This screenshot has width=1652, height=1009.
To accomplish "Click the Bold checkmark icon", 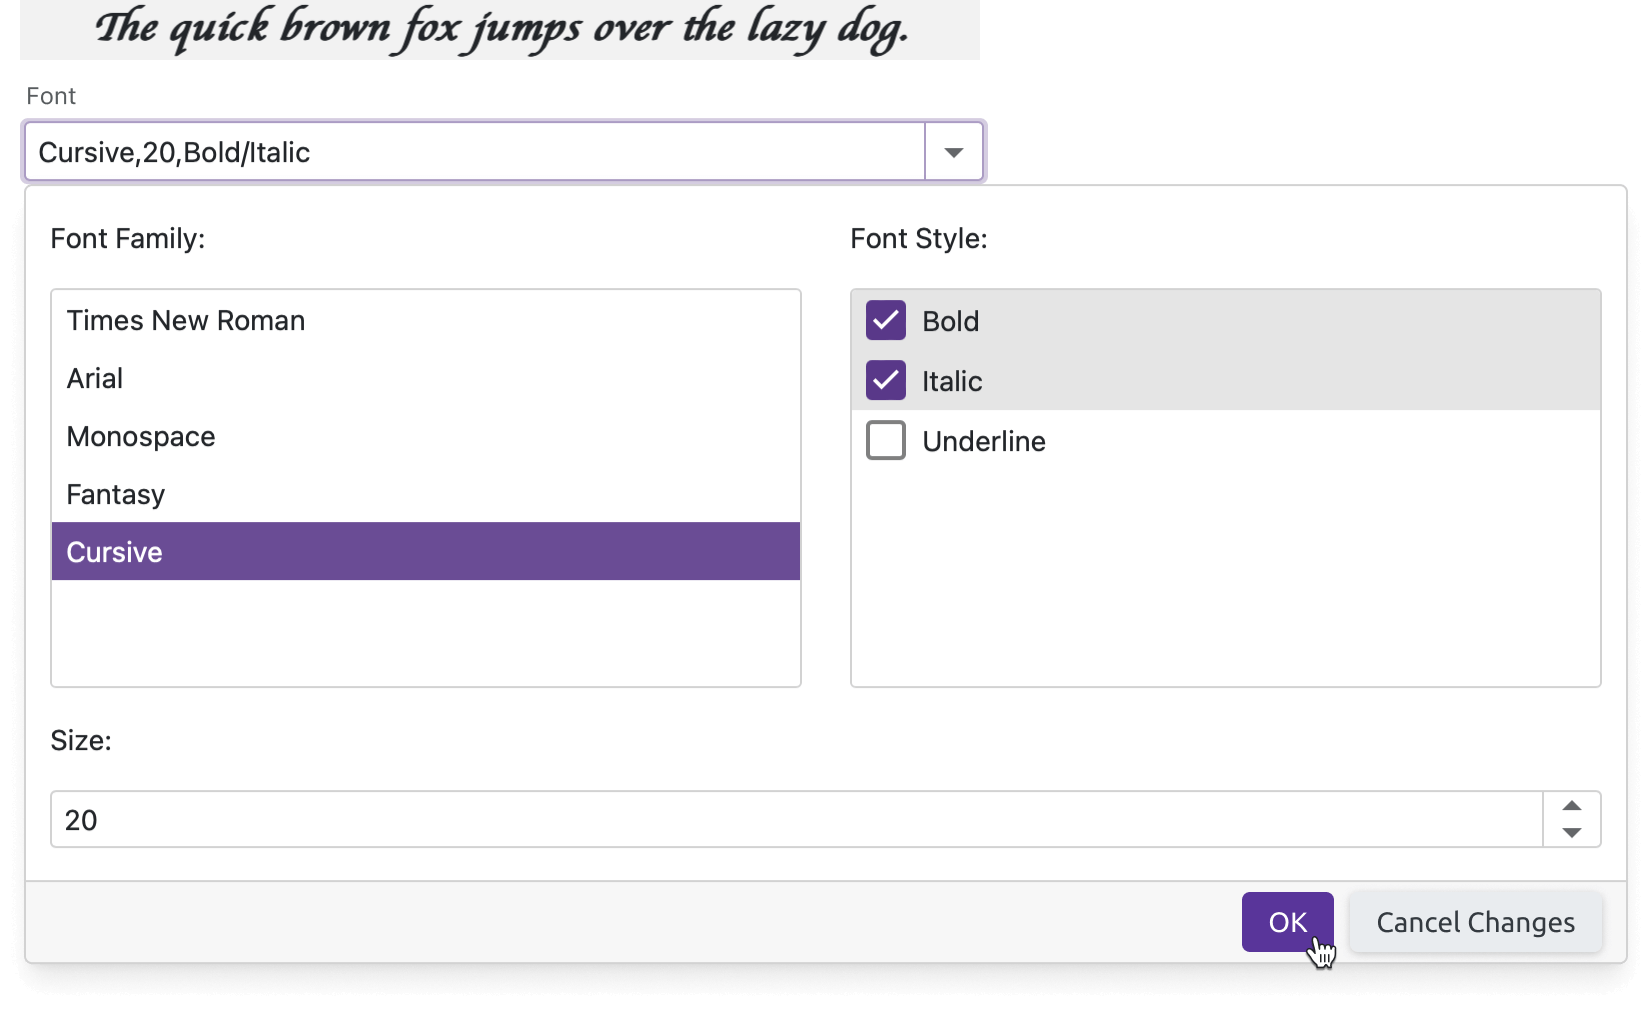I will click(x=884, y=320).
